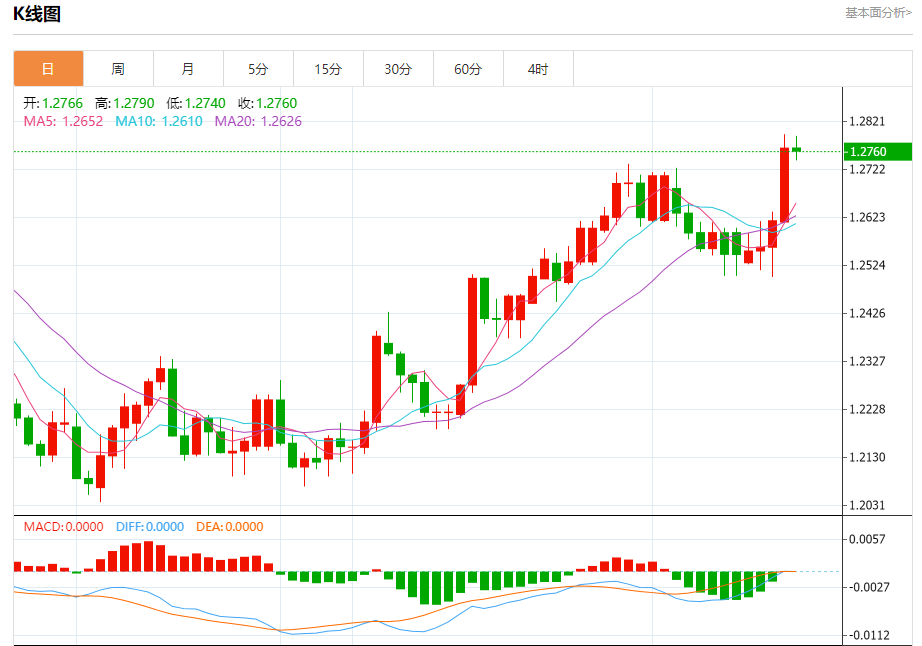Open the 5分 timeframe tab
The height and width of the screenshot is (646, 922).
click(258, 69)
